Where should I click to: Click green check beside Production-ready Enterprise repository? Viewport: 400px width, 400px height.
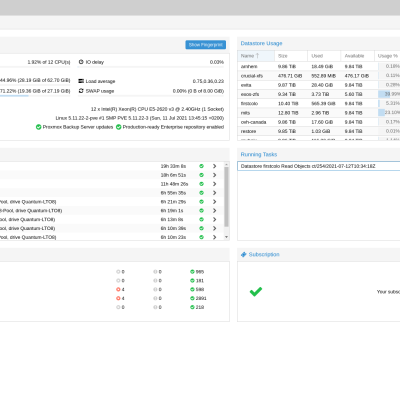point(119,127)
